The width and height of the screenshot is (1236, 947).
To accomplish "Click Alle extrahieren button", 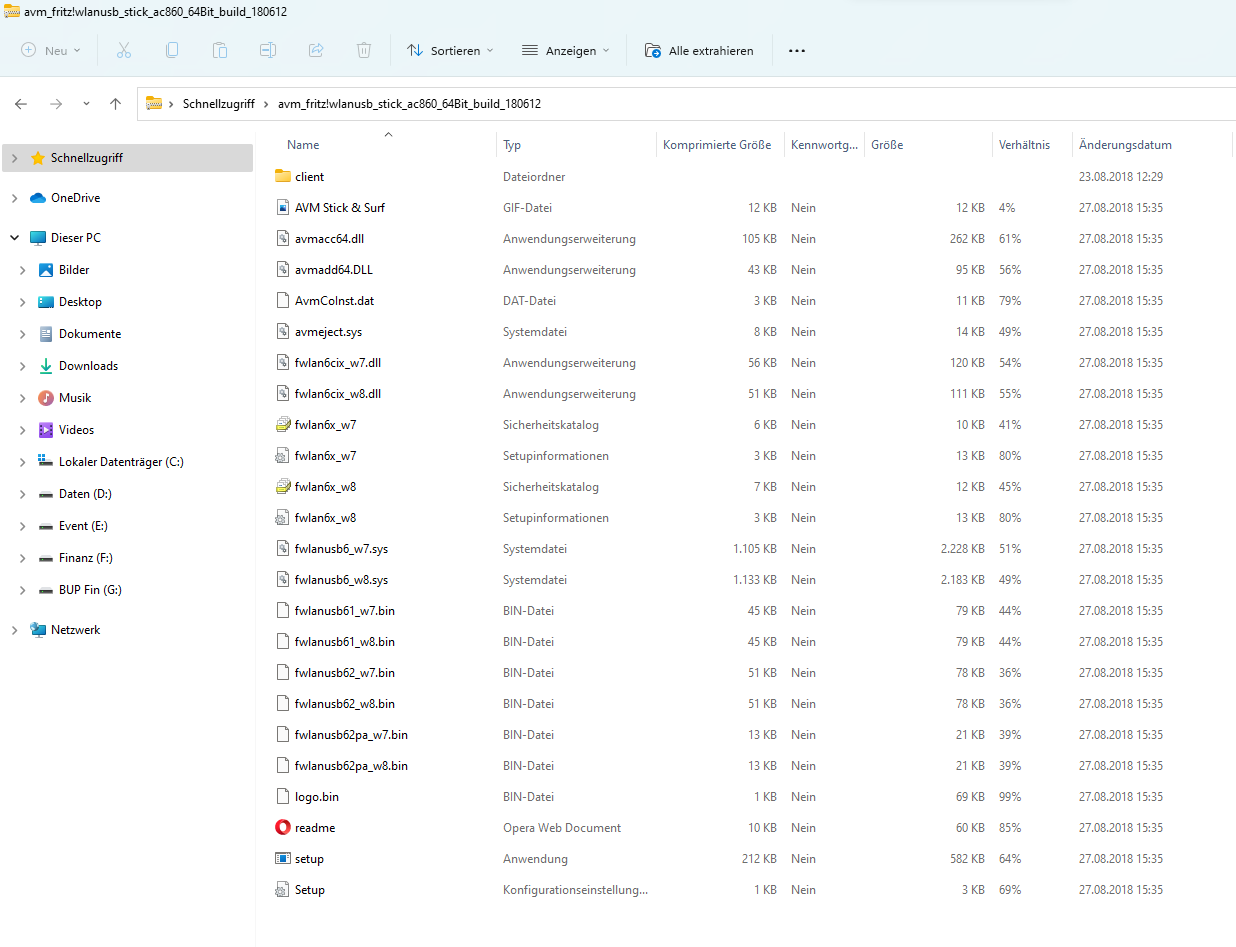I will (699, 50).
